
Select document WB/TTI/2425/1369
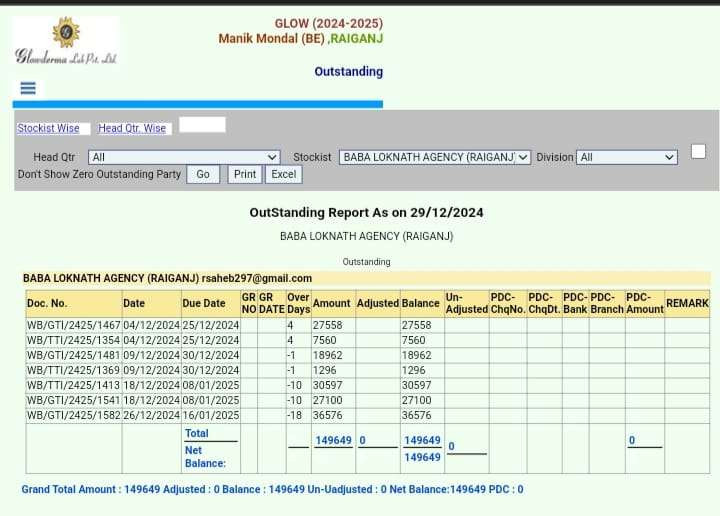coord(73,370)
